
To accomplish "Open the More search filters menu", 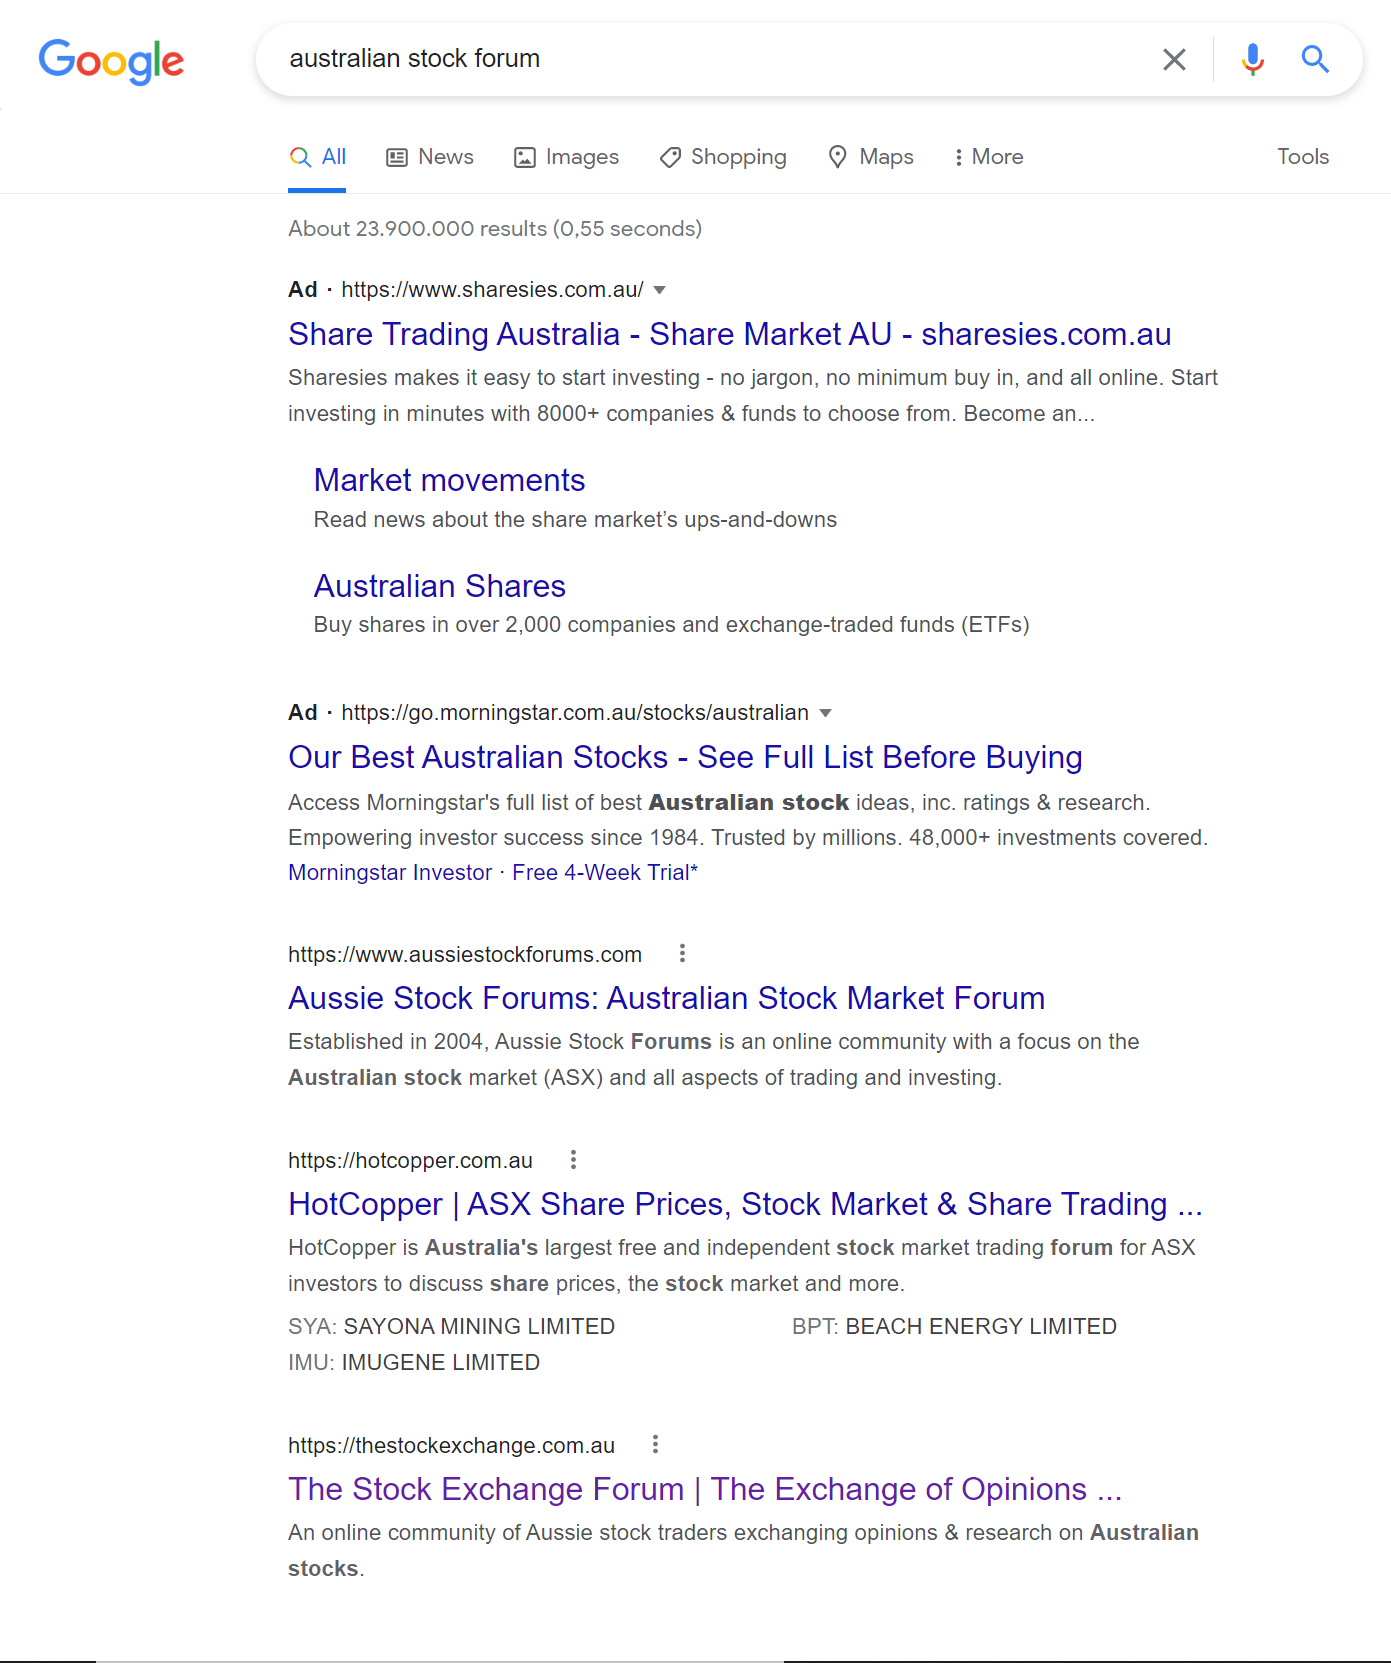I will coord(988,157).
